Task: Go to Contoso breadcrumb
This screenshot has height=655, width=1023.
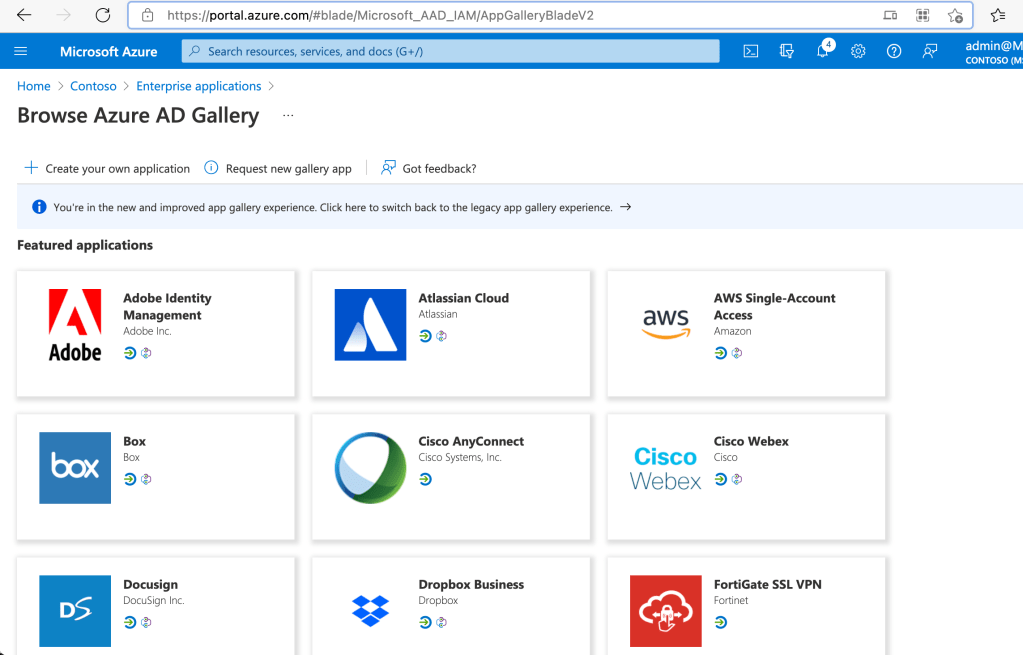Action: (93, 86)
